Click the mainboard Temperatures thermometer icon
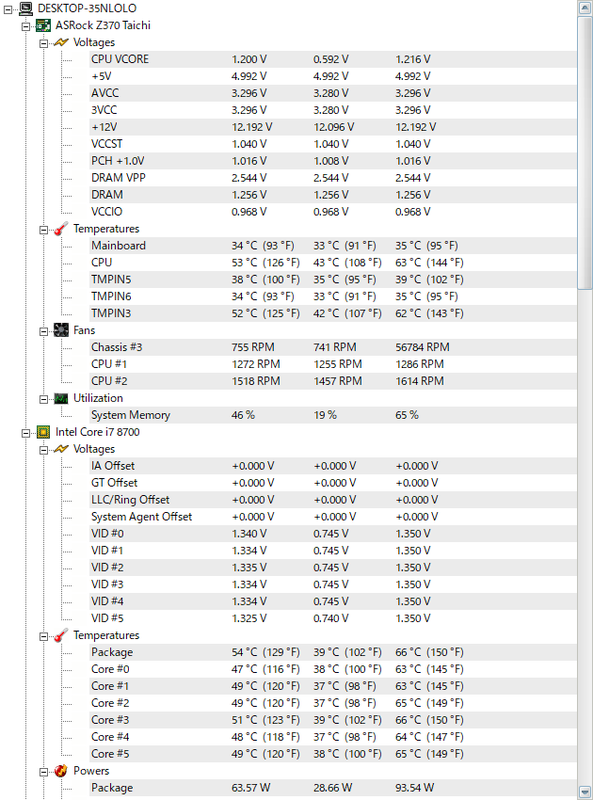This screenshot has height=800, width=593. click(x=61, y=229)
